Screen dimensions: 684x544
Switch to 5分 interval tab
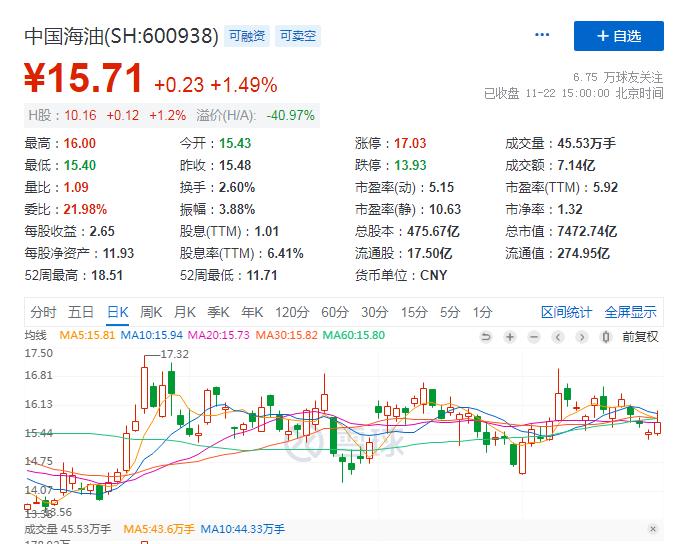pyautogui.click(x=450, y=312)
